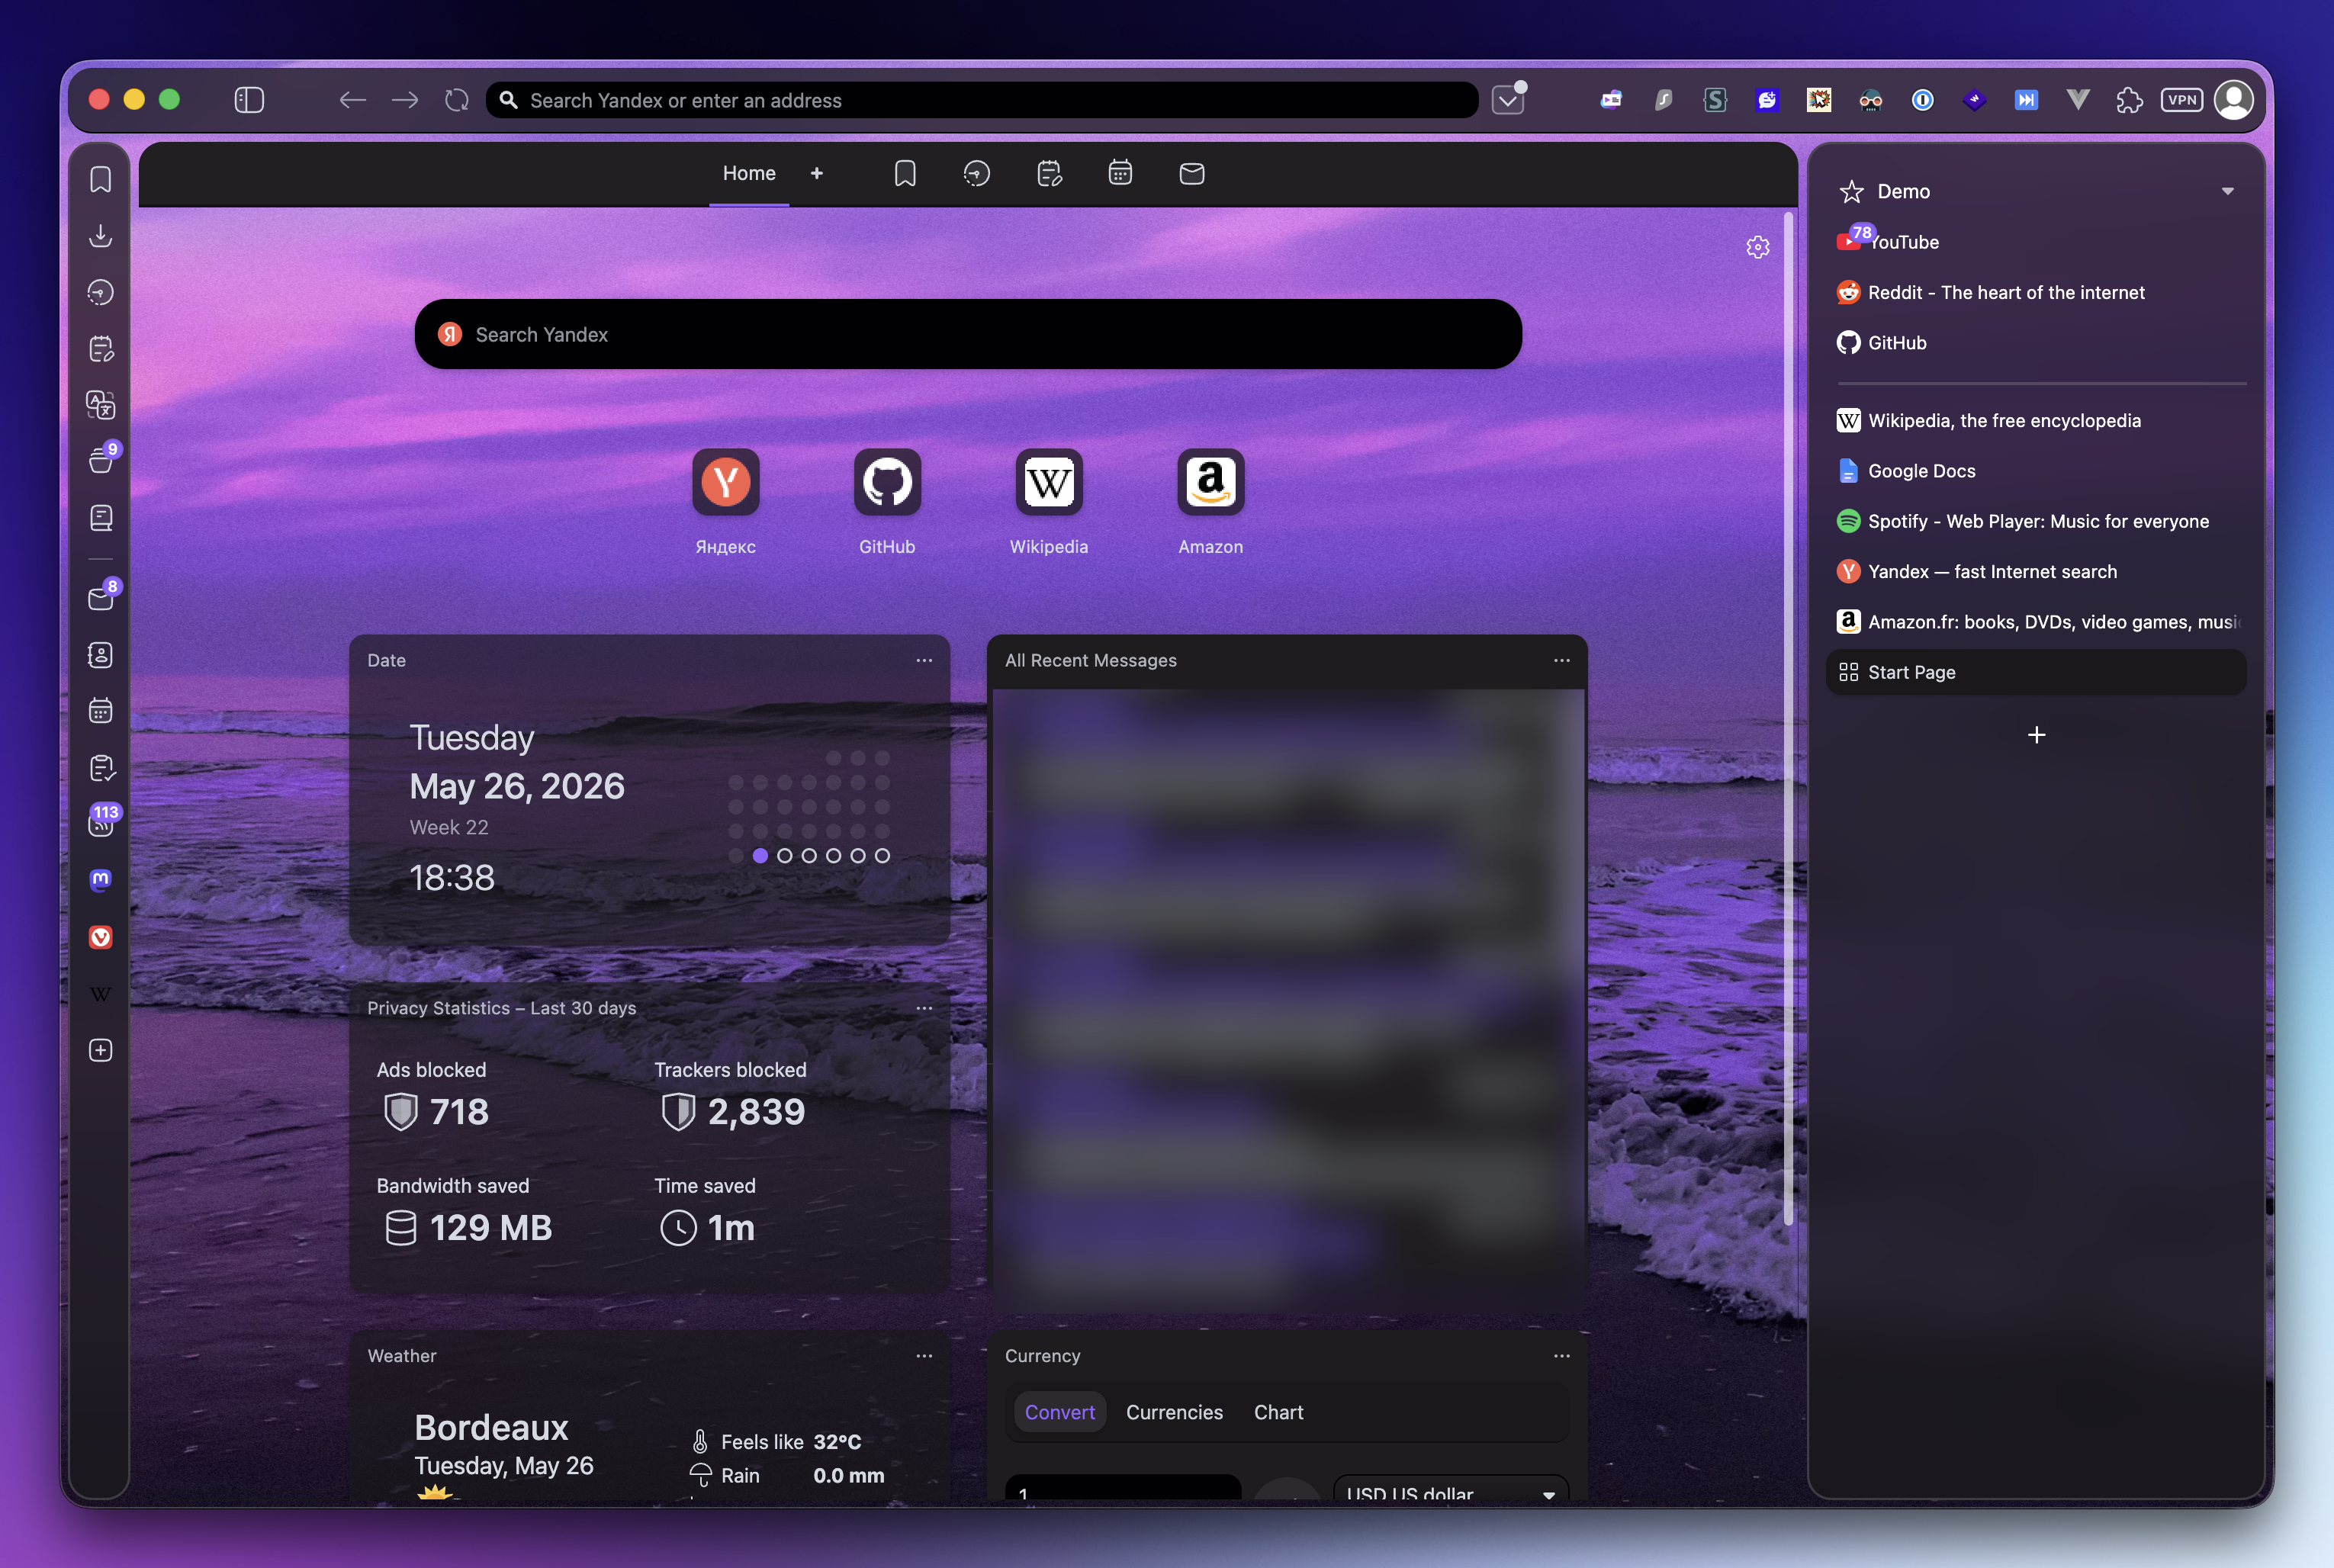Click the address bar field

[x=982, y=100]
